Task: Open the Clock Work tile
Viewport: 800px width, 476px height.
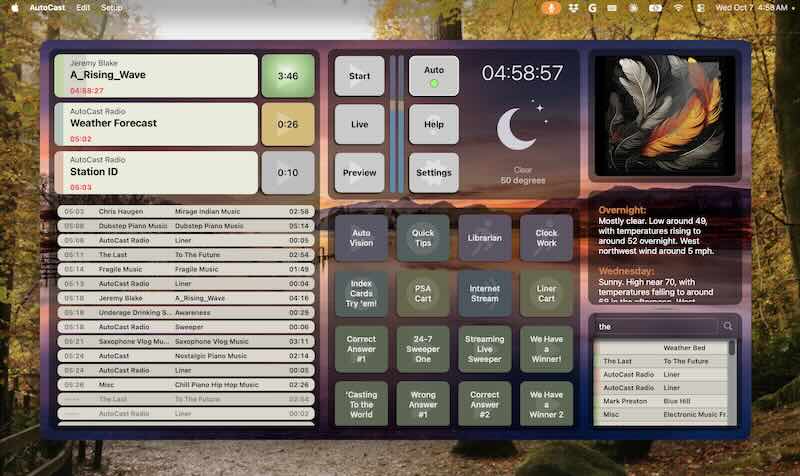Action: tap(546, 238)
